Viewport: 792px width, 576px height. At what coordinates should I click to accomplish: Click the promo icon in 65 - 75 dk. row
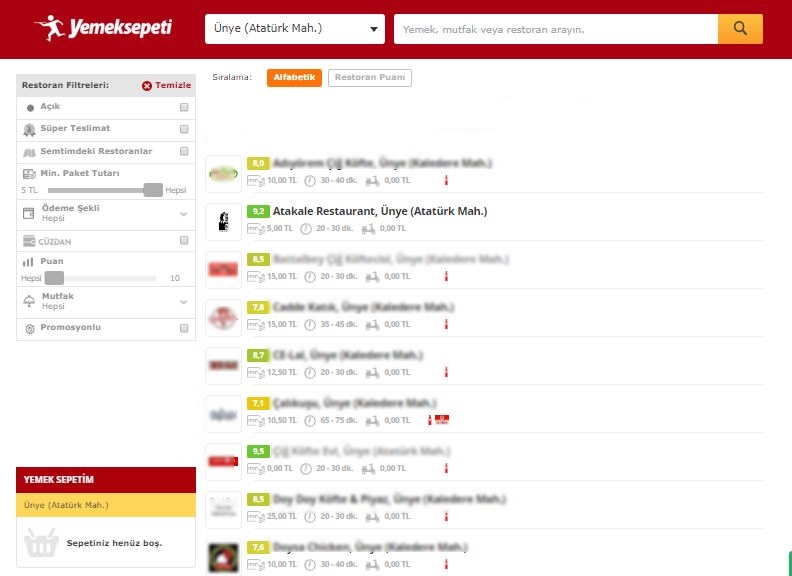442,419
